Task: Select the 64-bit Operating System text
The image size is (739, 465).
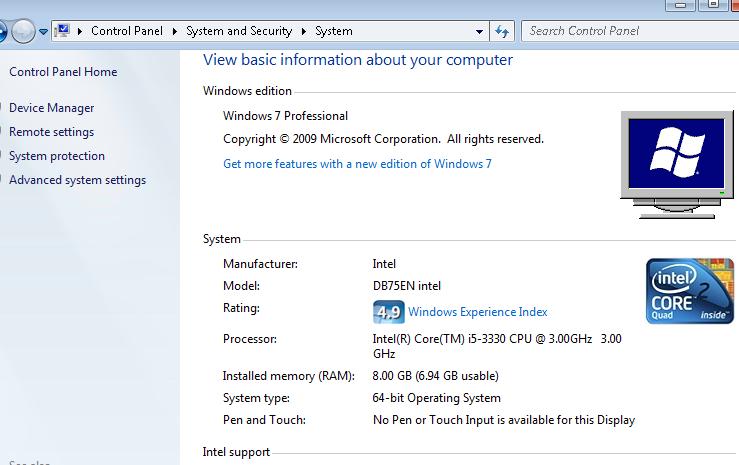Action: point(436,398)
